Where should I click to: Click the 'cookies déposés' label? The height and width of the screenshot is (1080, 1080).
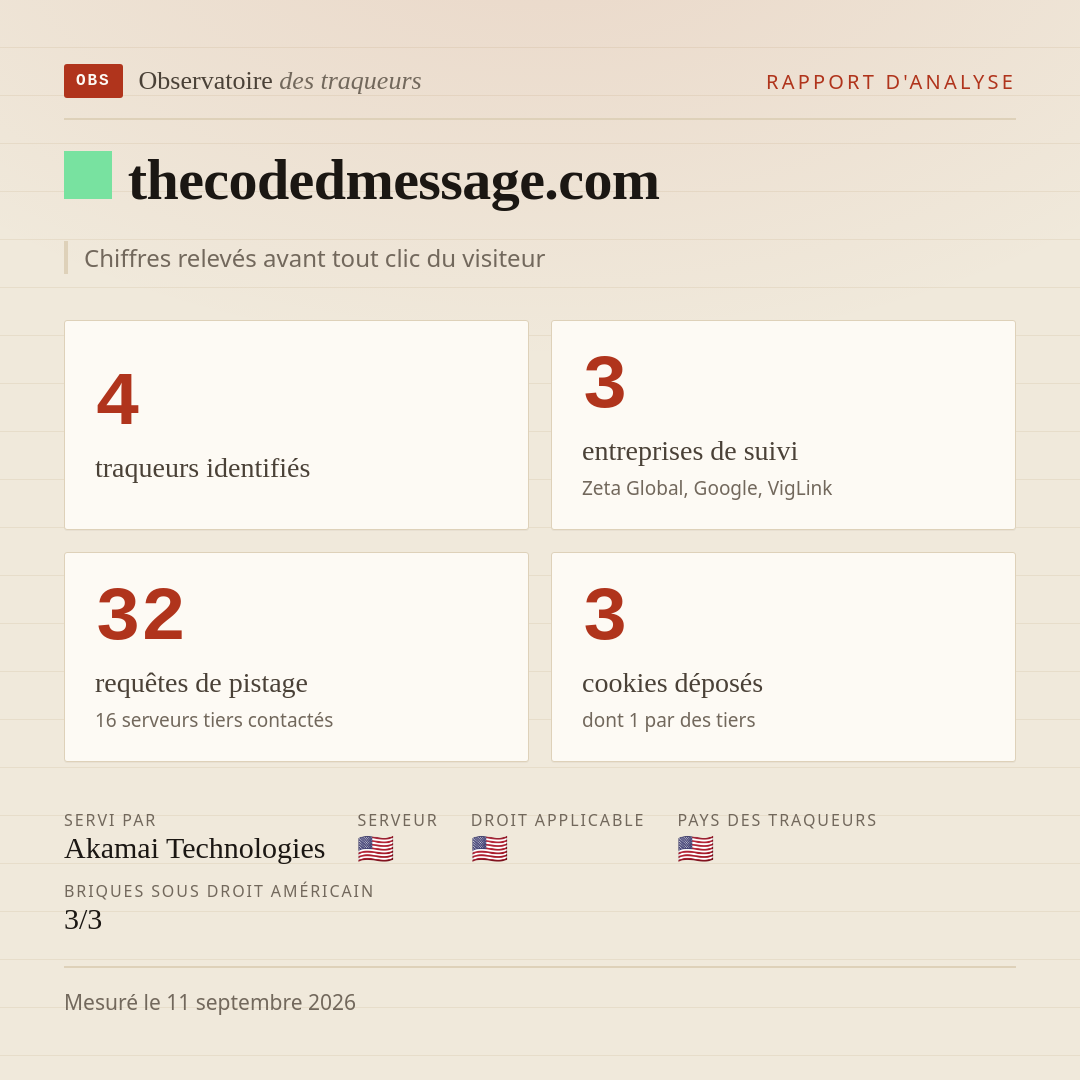[672, 683]
